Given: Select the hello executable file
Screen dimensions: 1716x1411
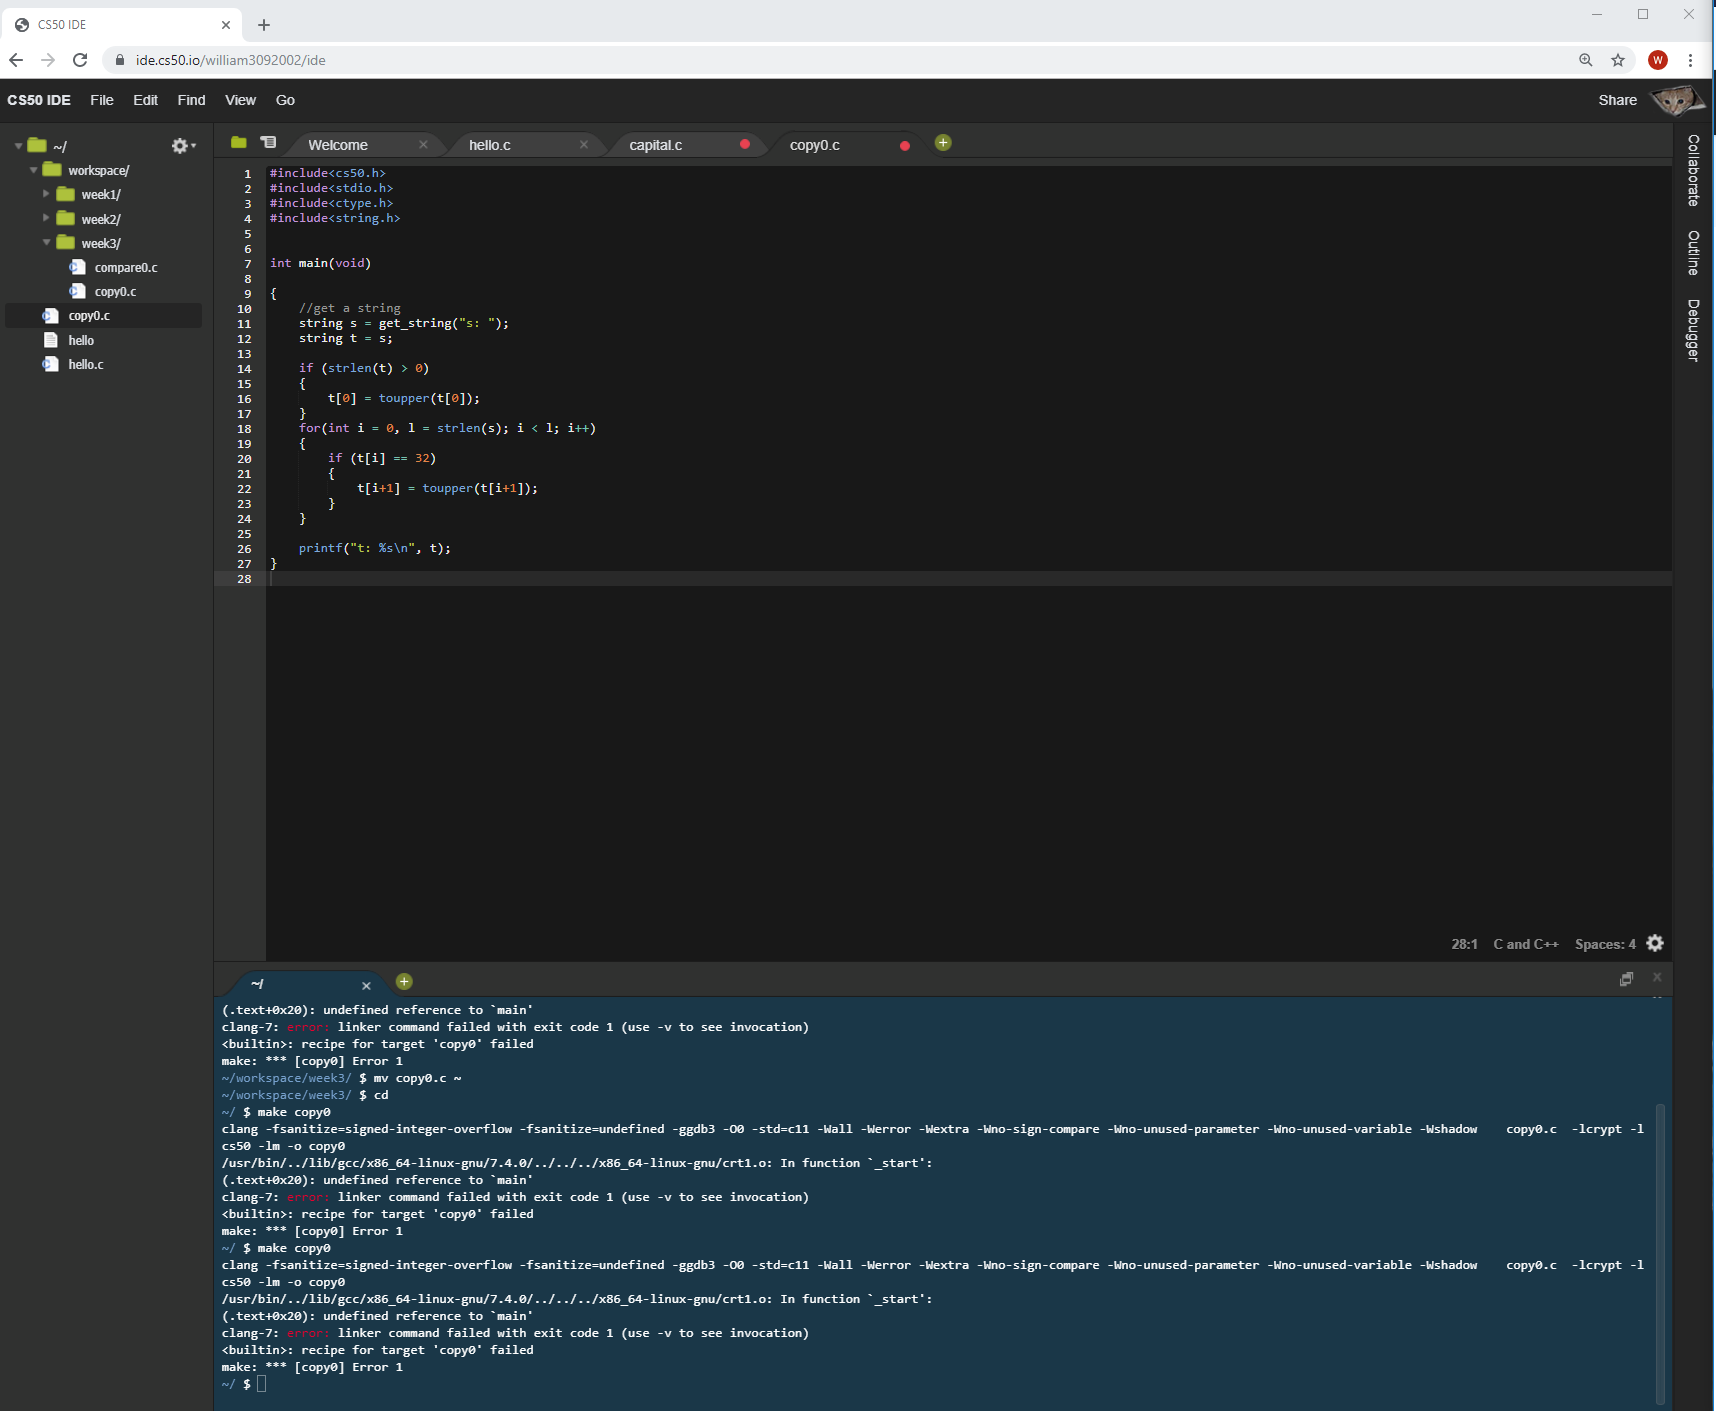Looking at the screenshot, I should (x=81, y=340).
